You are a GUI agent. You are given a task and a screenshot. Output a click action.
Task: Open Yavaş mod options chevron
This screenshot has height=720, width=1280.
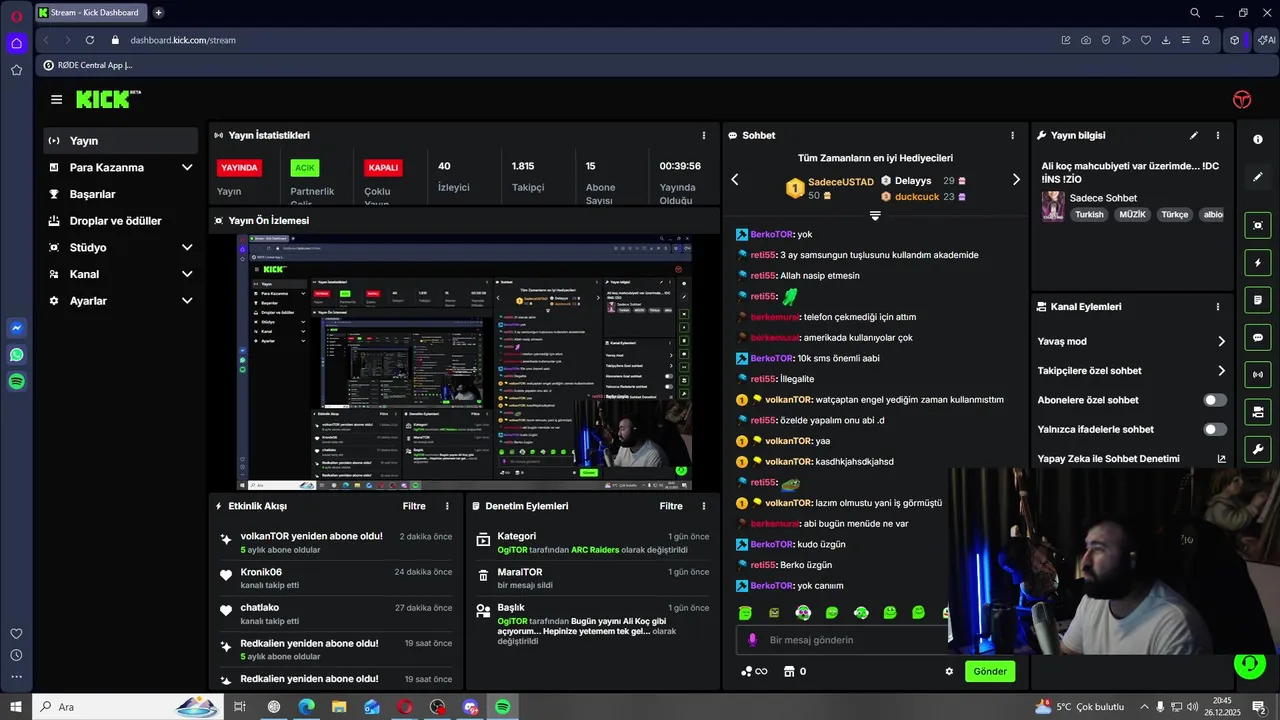(1221, 341)
